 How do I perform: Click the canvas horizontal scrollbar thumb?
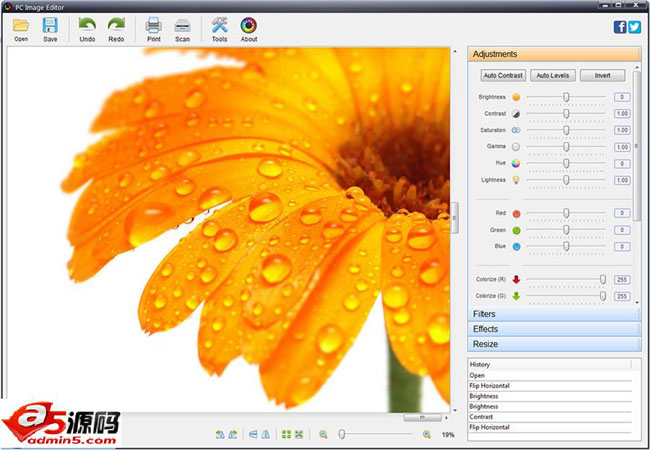422,418
